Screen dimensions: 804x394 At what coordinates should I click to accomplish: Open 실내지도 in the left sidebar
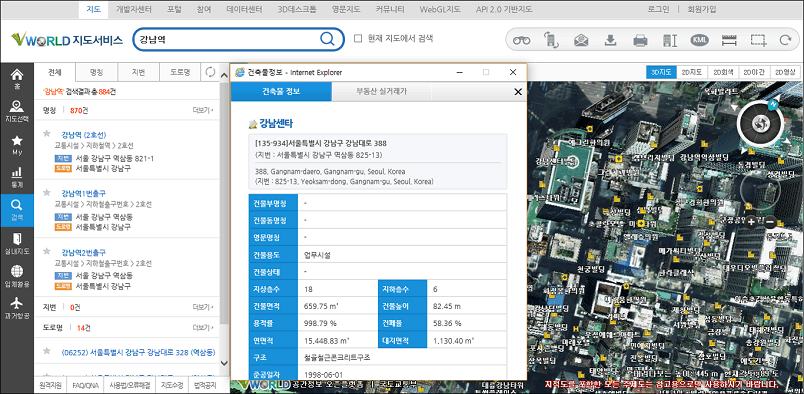tap(17, 244)
